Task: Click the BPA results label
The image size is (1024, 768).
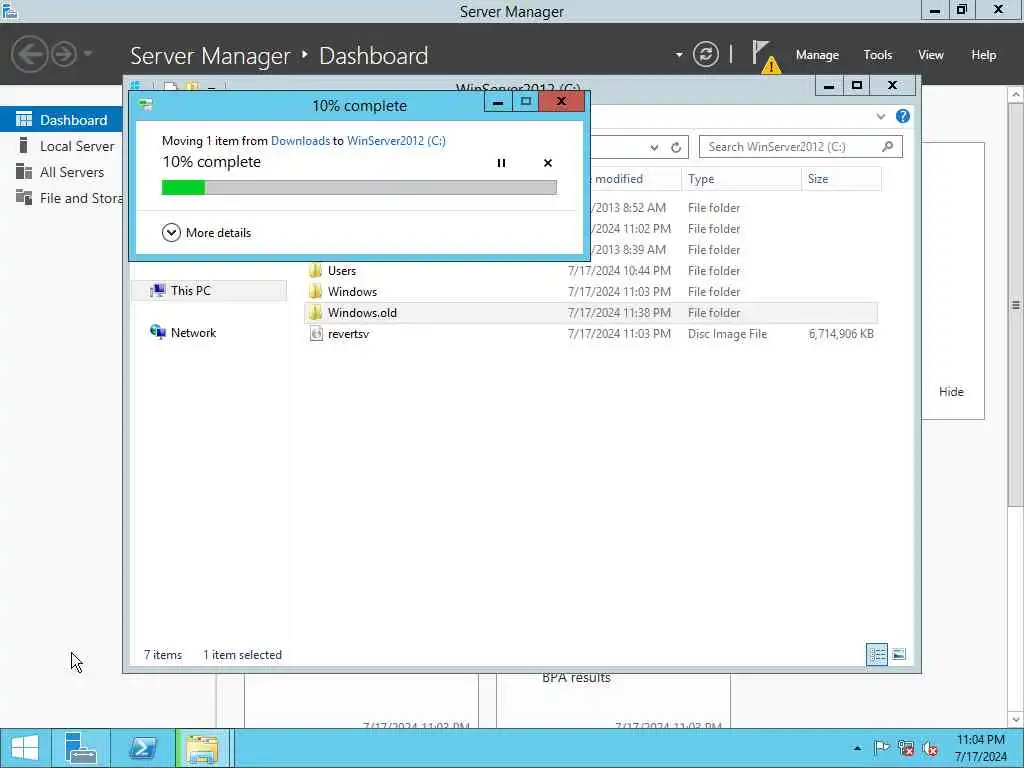Action: tap(576, 678)
